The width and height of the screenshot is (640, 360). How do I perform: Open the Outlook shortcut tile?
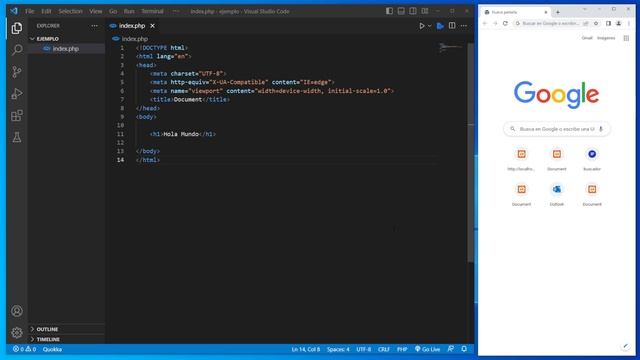pos(557,193)
